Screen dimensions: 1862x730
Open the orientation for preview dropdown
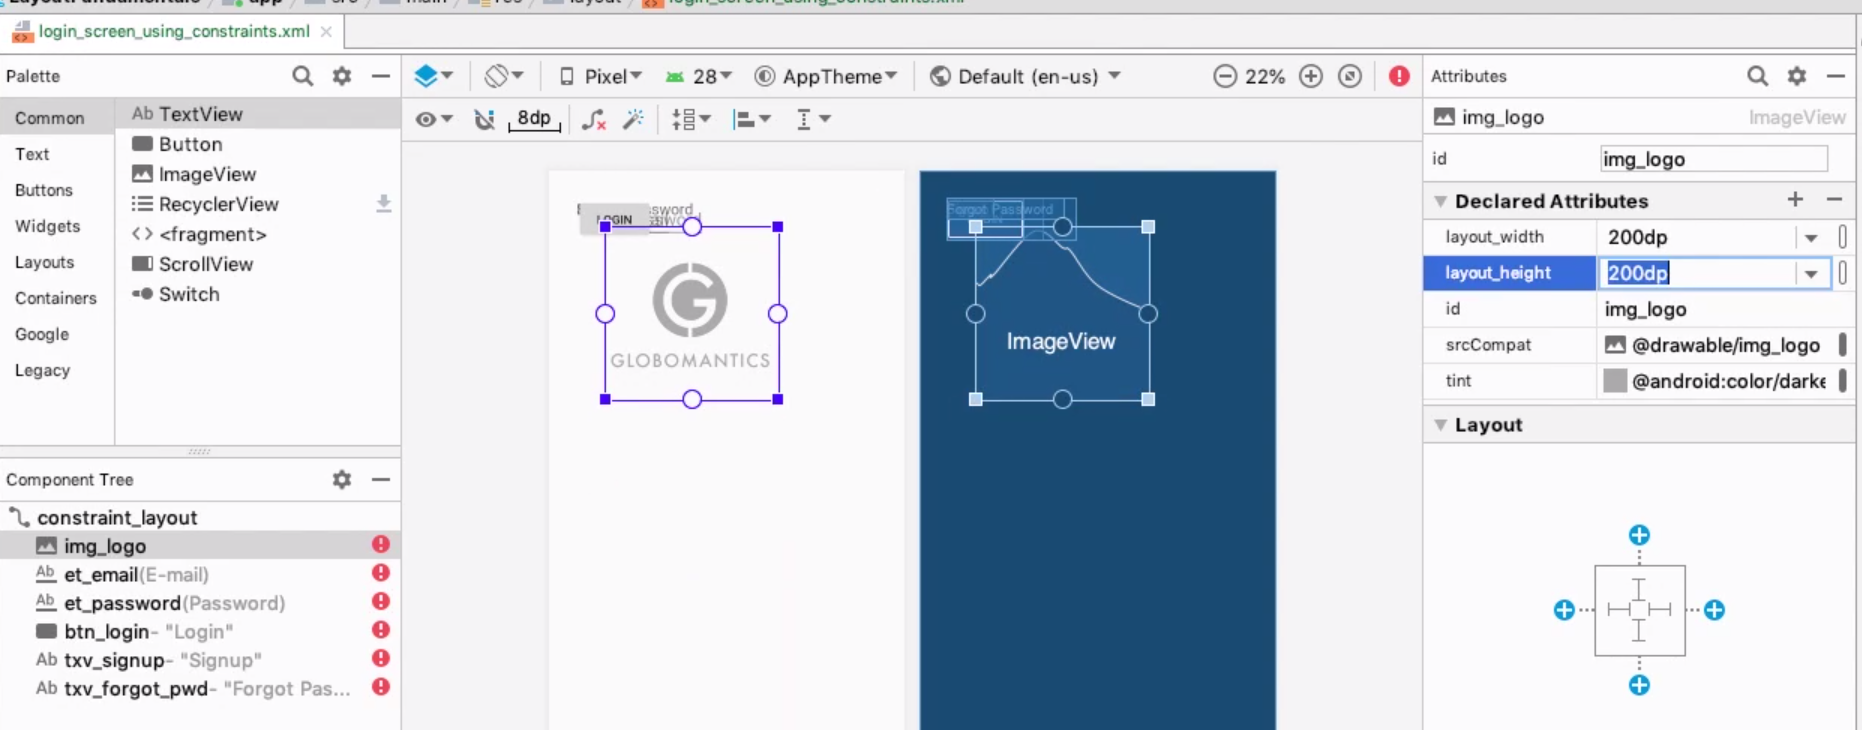point(504,76)
